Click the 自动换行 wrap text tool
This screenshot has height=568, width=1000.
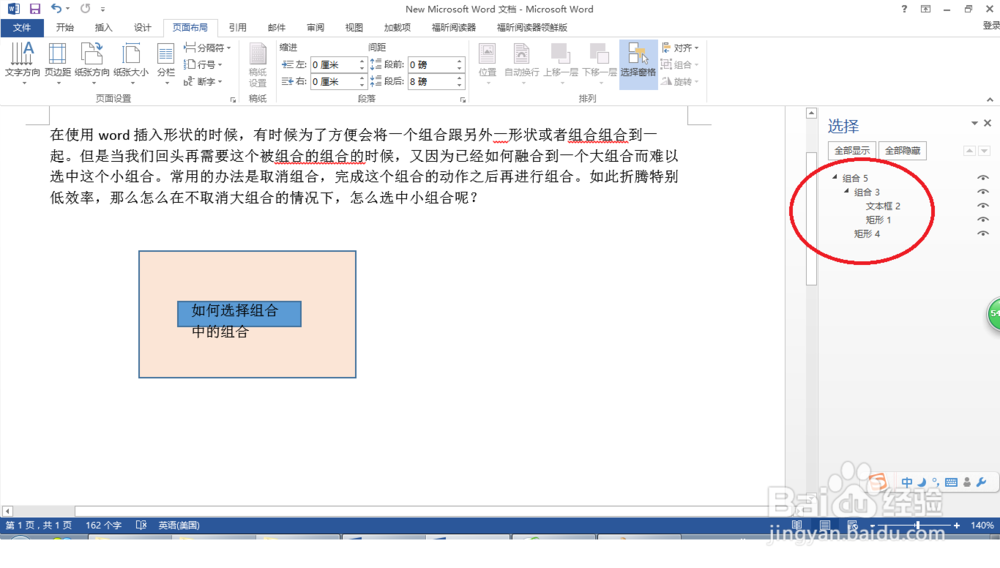522,64
